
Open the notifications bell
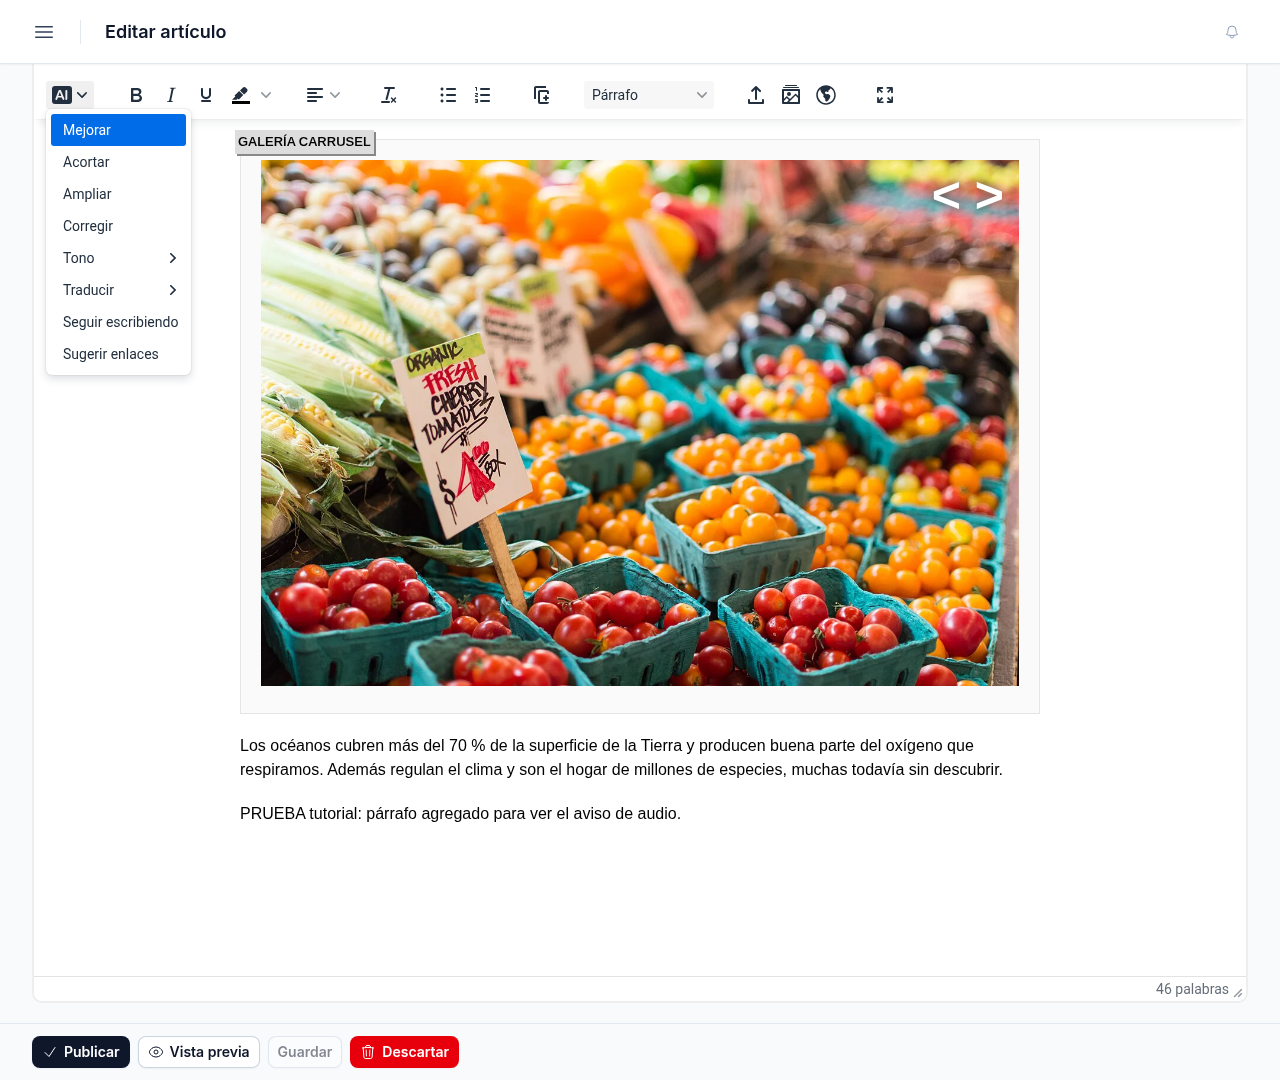pyautogui.click(x=1232, y=32)
